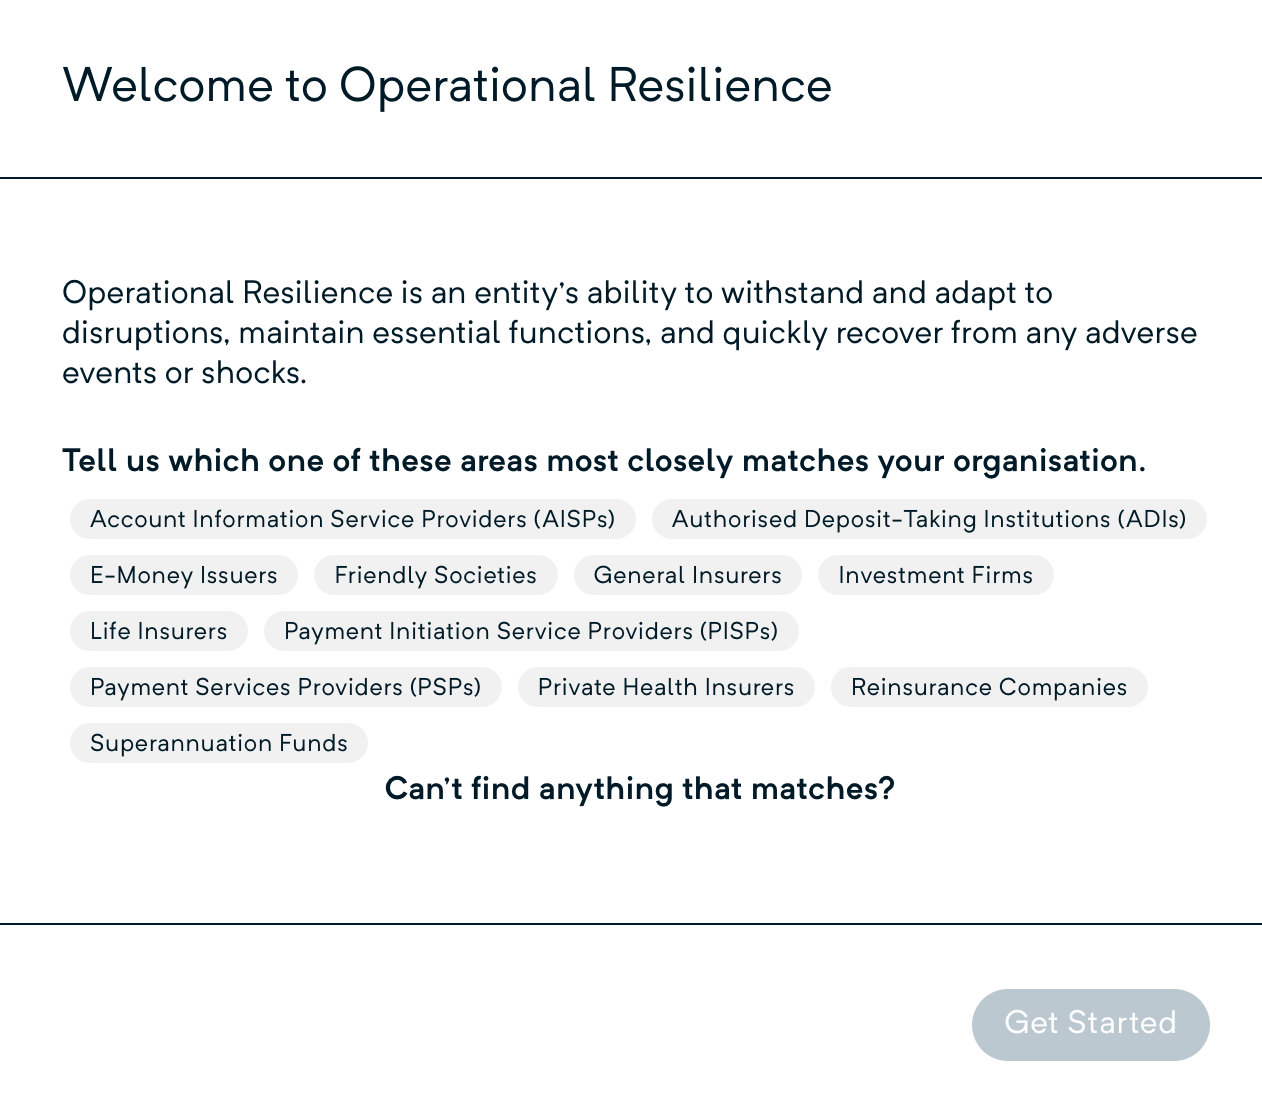
Task: Select the Friendly Societies option
Action: point(435,575)
